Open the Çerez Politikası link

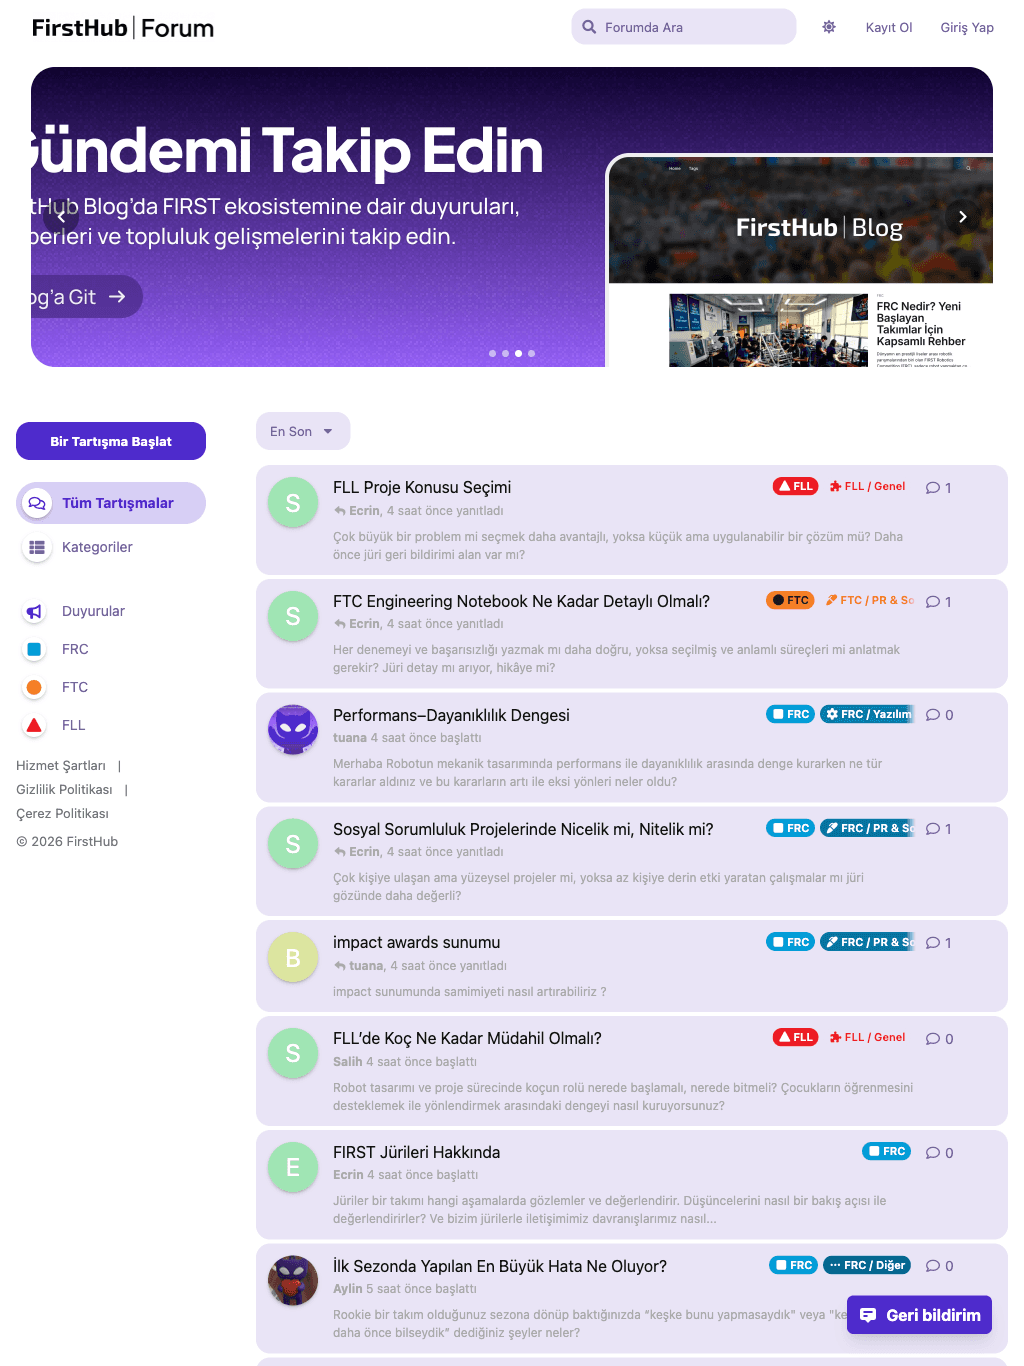(x=62, y=813)
